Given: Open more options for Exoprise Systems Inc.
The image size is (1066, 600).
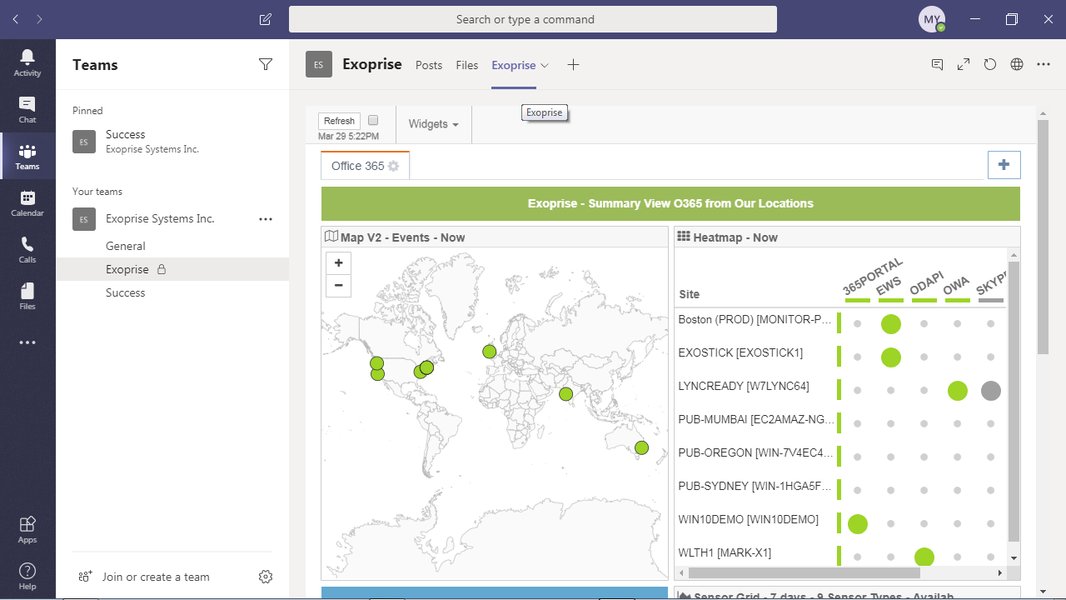Looking at the screenshot, I should (265, 218).
